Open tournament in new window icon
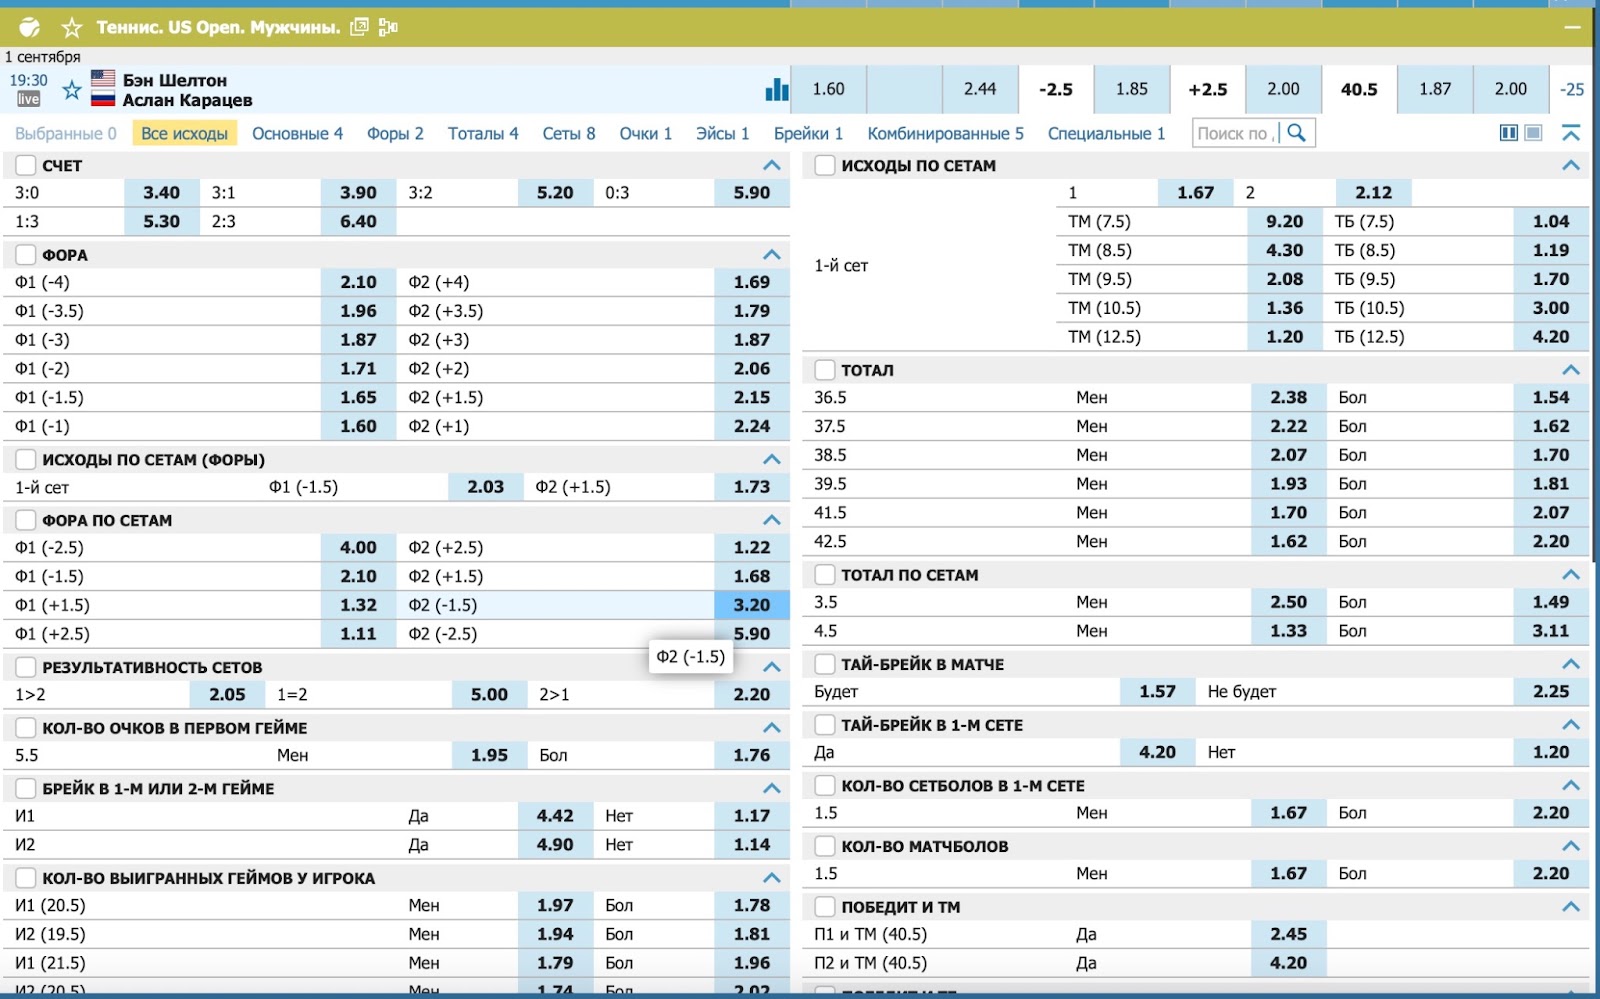Viewport: 1600px width, 999px height. (360, 27)
